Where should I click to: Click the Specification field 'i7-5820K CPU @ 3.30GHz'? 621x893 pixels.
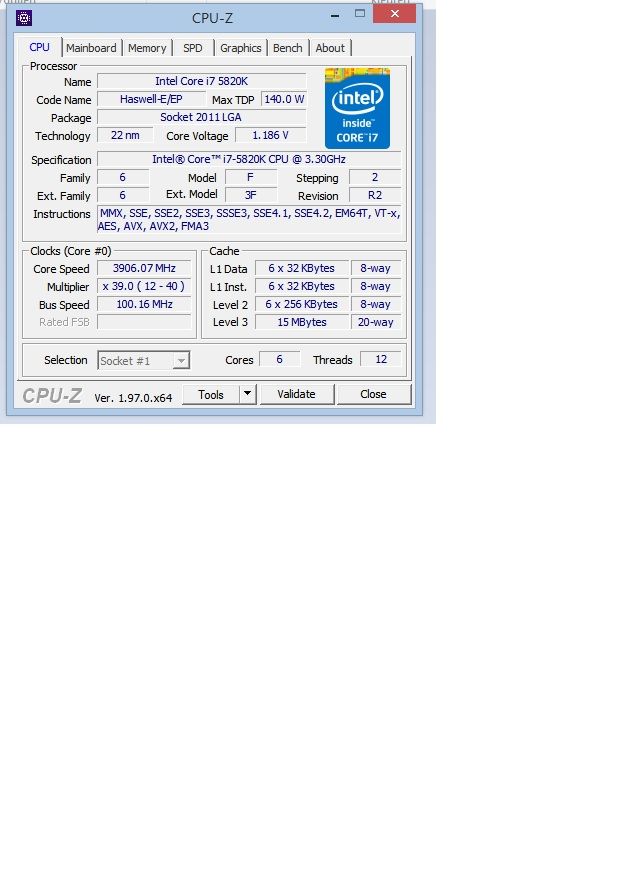249,159
